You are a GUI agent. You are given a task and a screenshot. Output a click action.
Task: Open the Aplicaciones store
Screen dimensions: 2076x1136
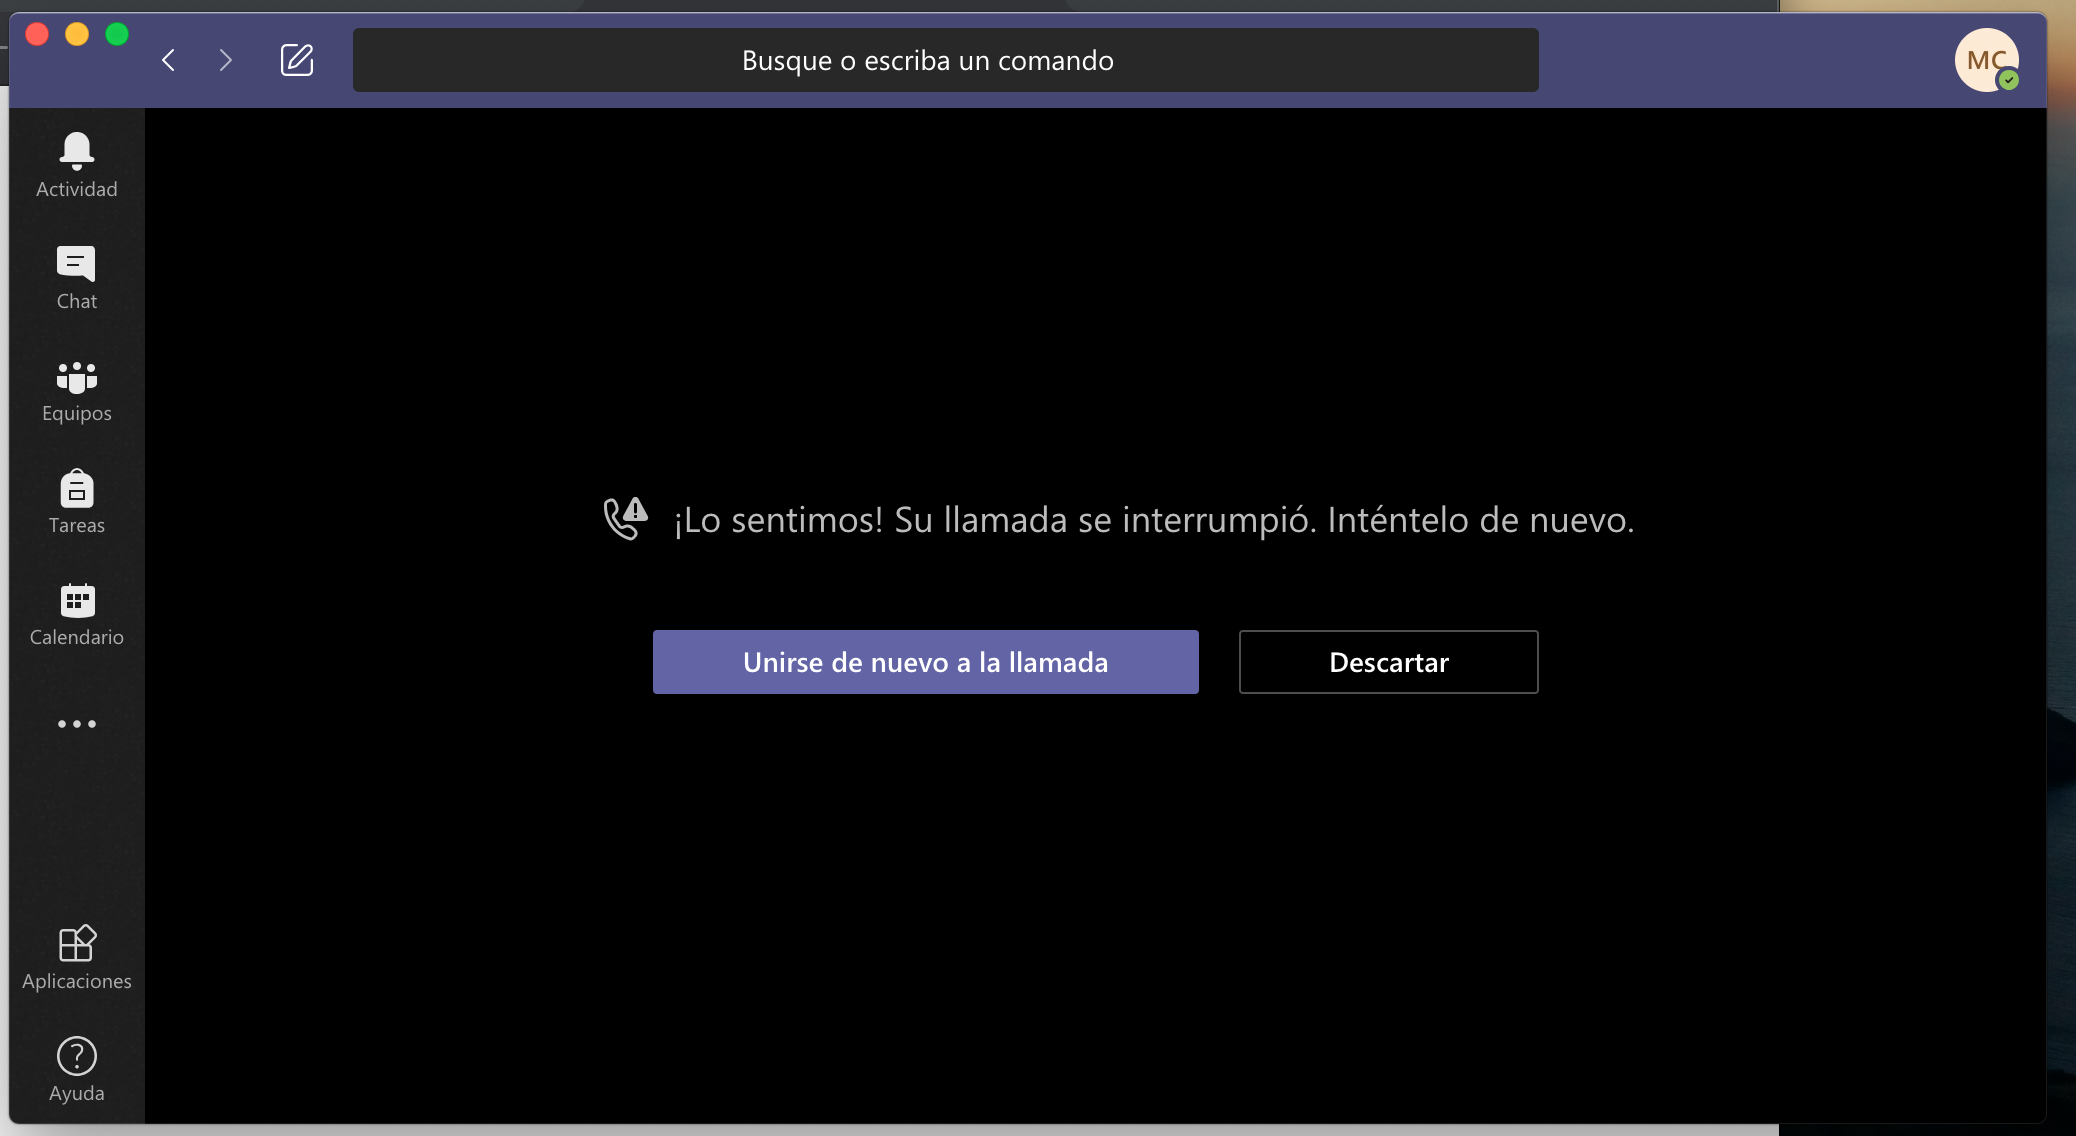click(x=77, y=957)
